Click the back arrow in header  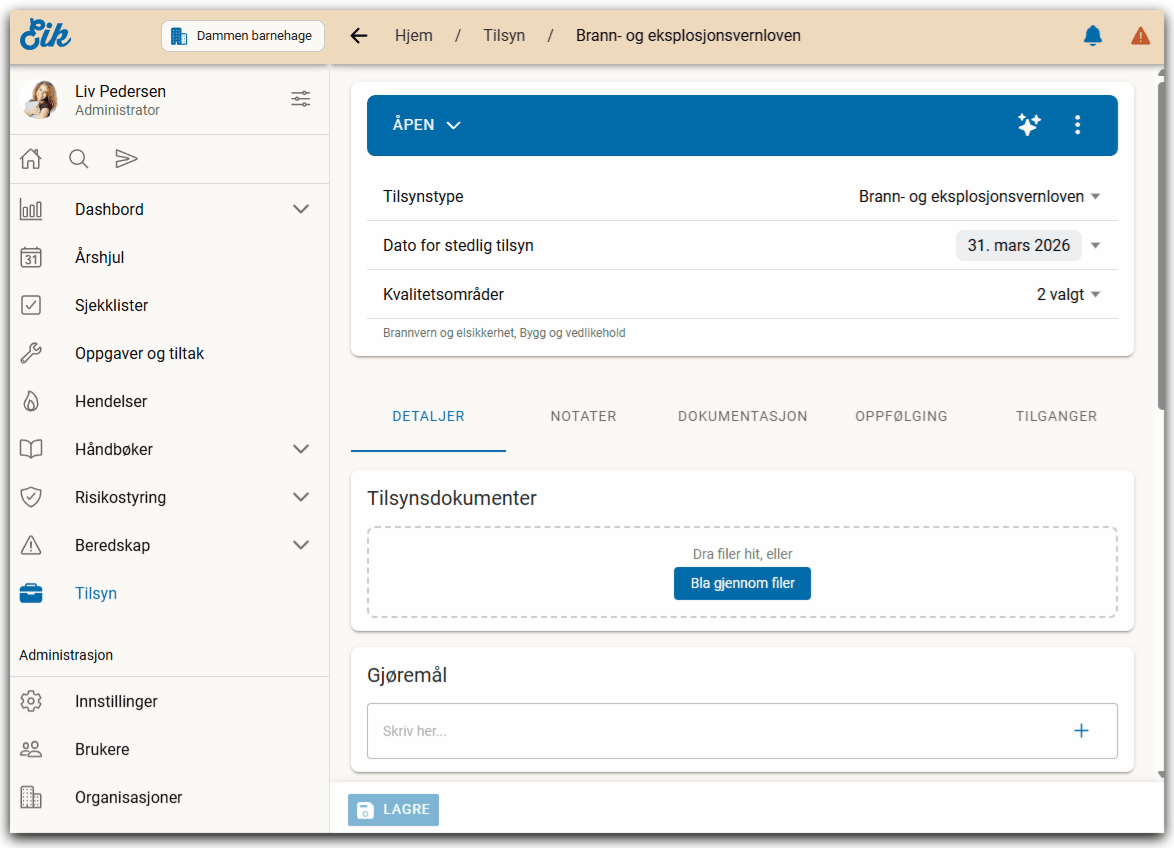[x=359, y=36]
